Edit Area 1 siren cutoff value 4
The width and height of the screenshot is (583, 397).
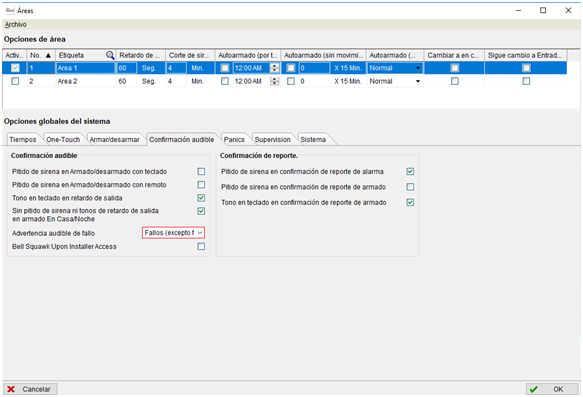[x=176, y=68]
